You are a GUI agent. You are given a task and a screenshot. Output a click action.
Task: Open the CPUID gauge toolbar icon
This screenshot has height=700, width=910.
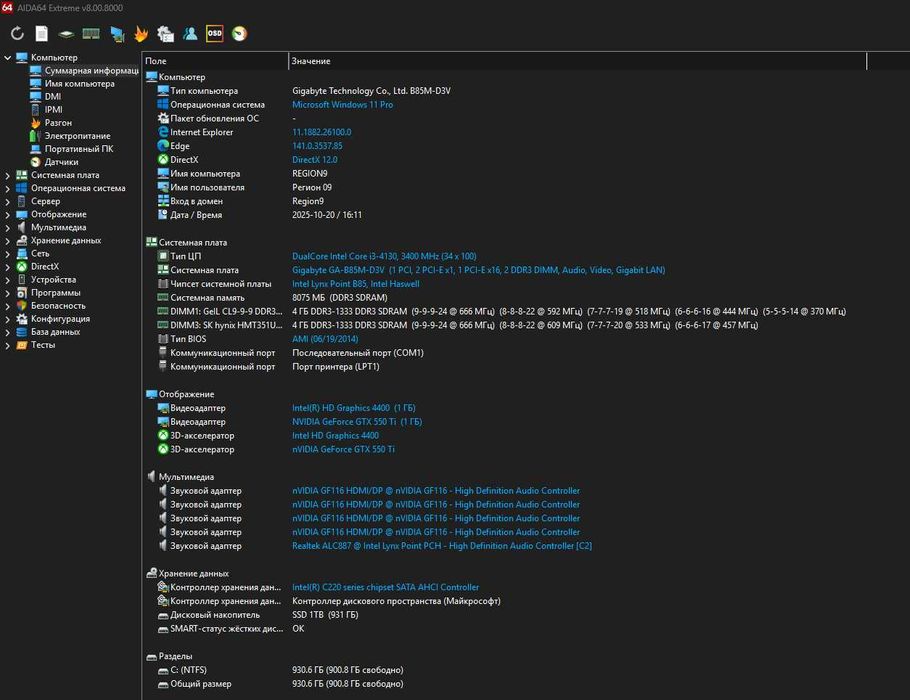click(239, 34)
